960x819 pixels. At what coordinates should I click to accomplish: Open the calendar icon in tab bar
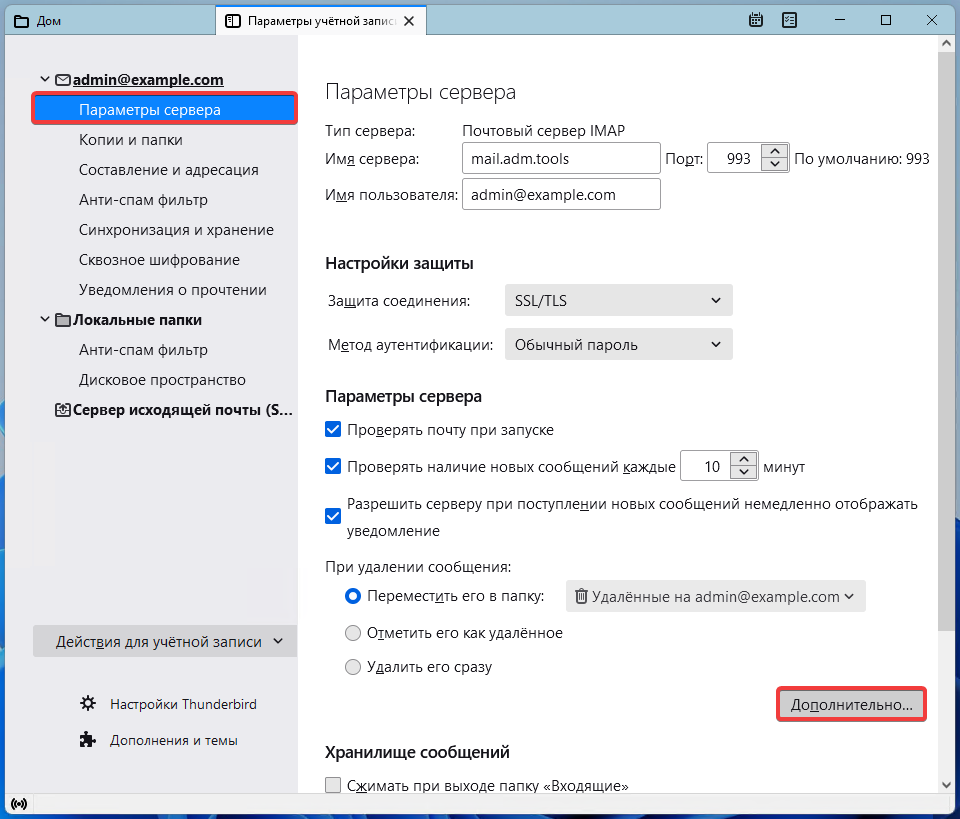point(757,20)
